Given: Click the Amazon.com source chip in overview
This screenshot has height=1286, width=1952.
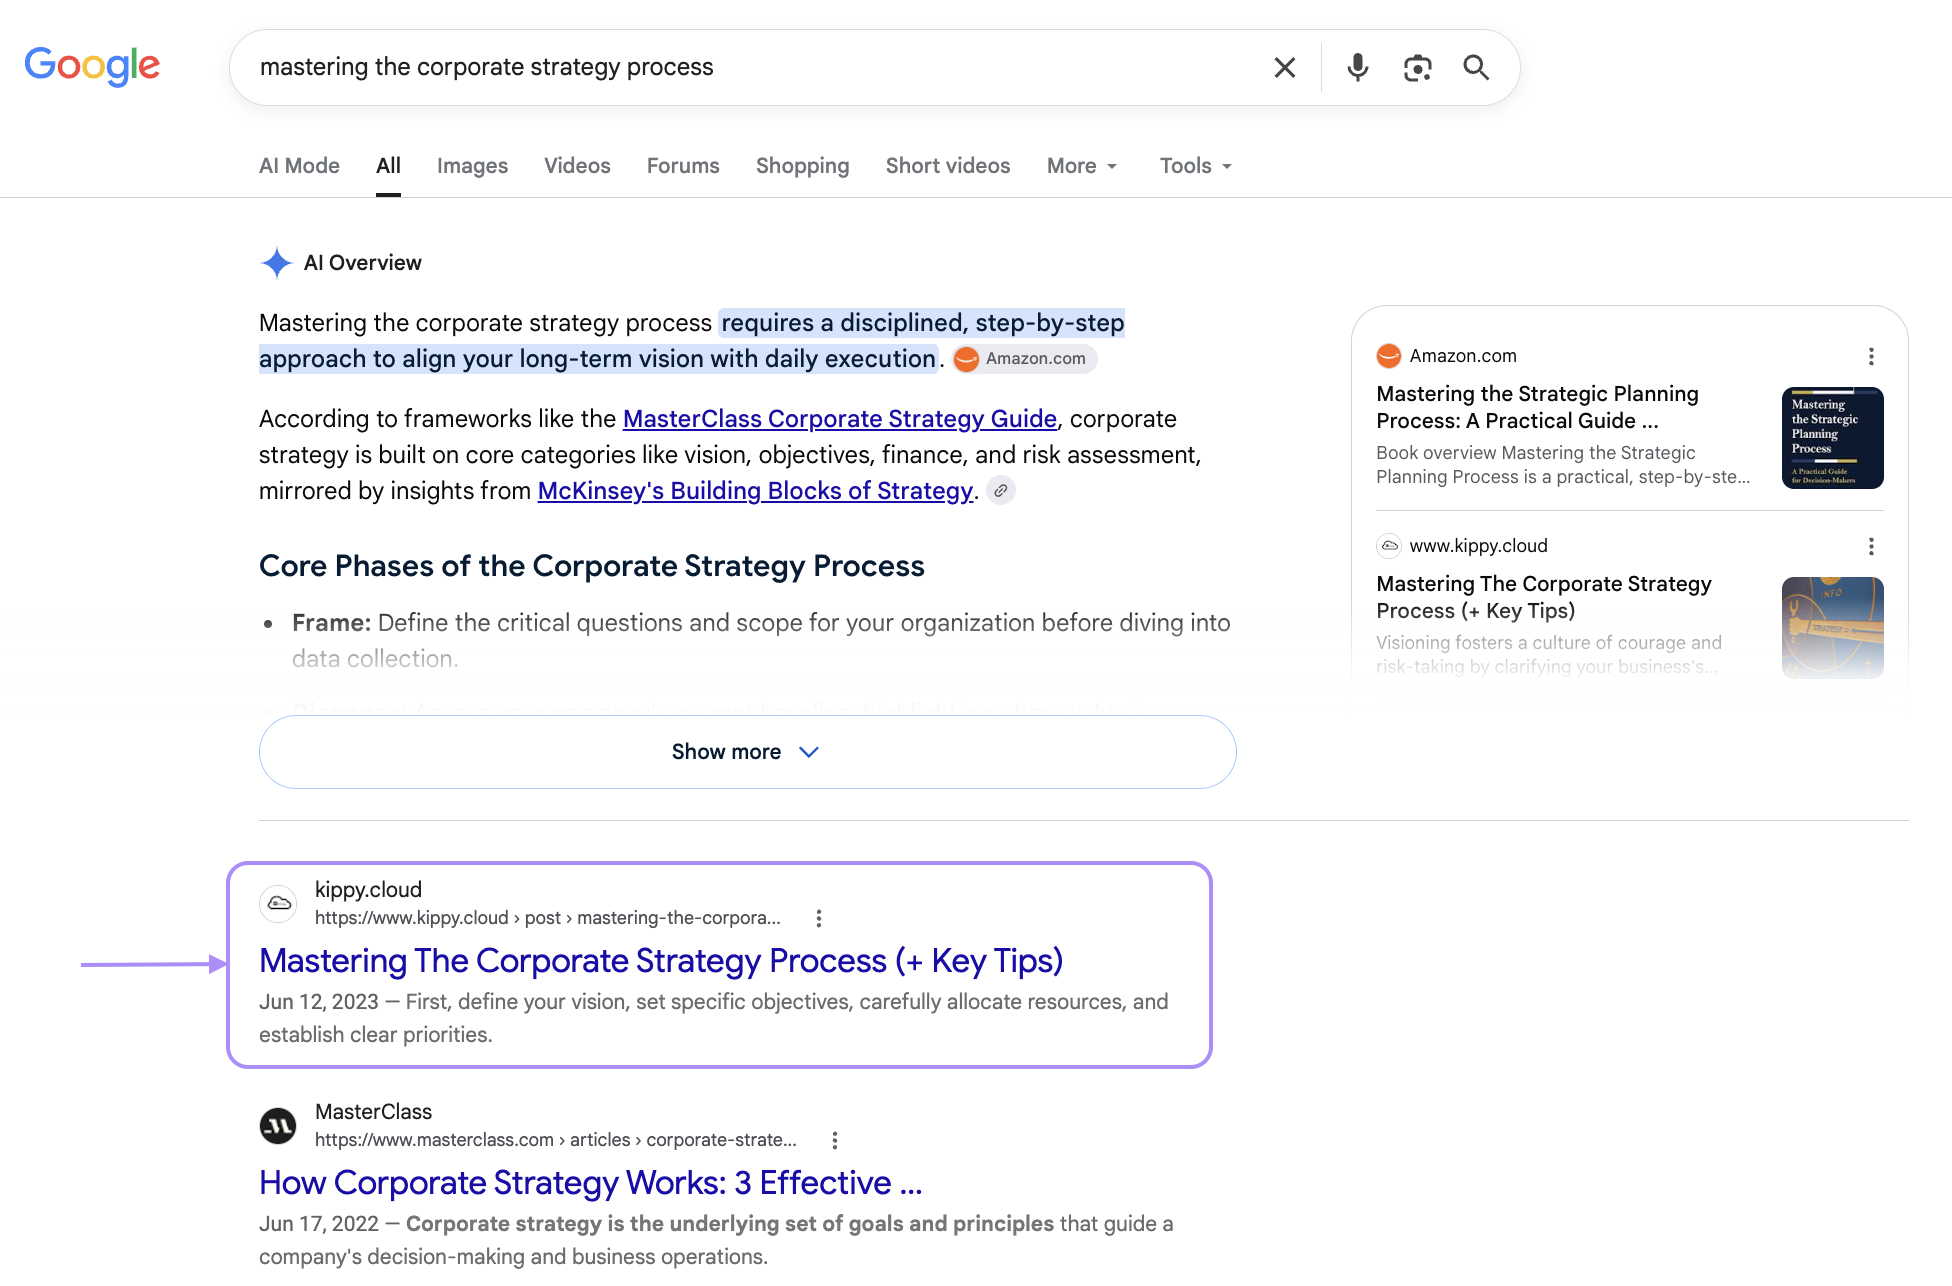Looking at the screenshot, I should (x=1024, y=359).
